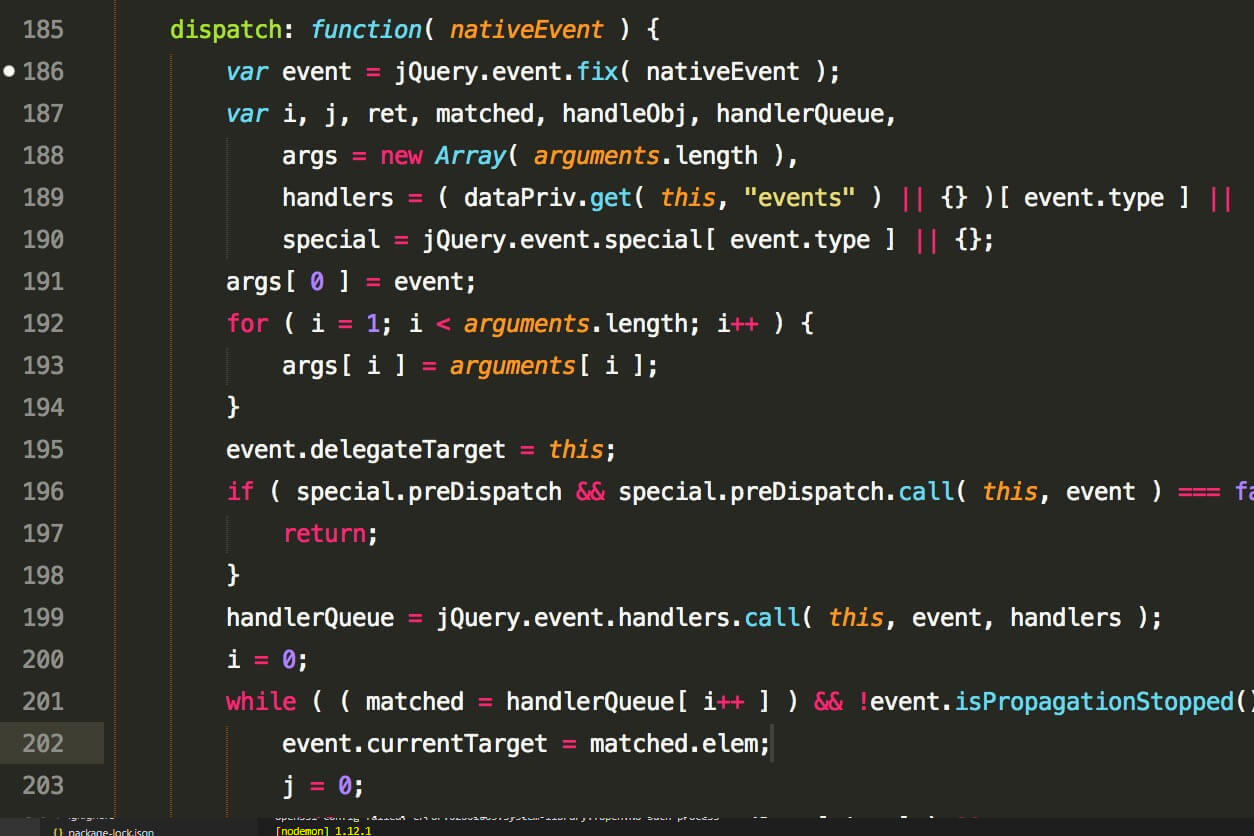Click the '[nodemon] 1.12.1' terminal output
Screen dimensions: 1254x836
click(x=324, y=830)
